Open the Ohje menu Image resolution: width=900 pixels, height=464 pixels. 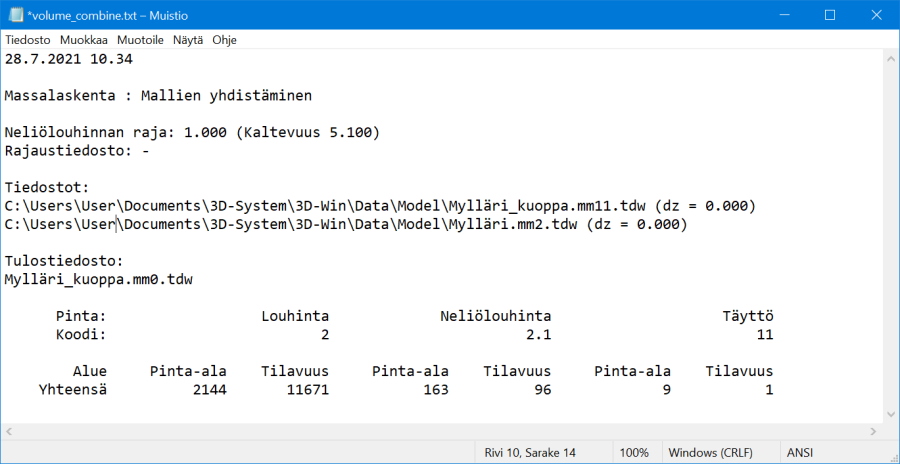point(225,40)
